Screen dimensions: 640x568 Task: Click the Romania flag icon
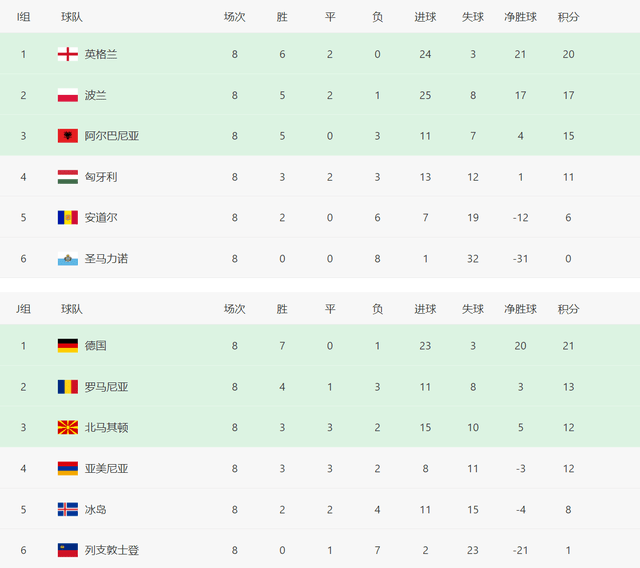tap(68, 387)
